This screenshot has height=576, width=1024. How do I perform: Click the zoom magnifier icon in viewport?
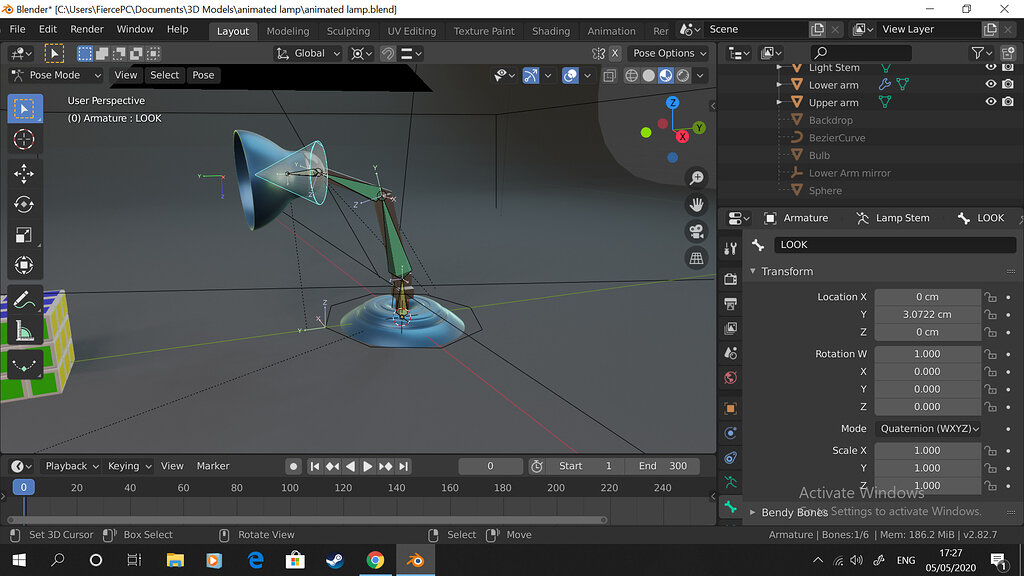coord(696,178)
